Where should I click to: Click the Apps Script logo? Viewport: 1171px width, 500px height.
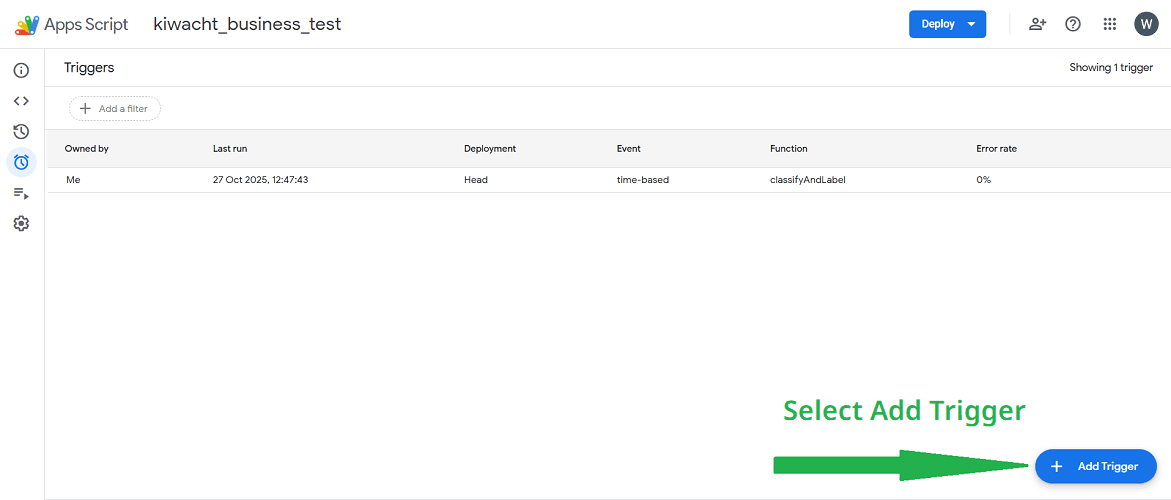tap(71, 24)
